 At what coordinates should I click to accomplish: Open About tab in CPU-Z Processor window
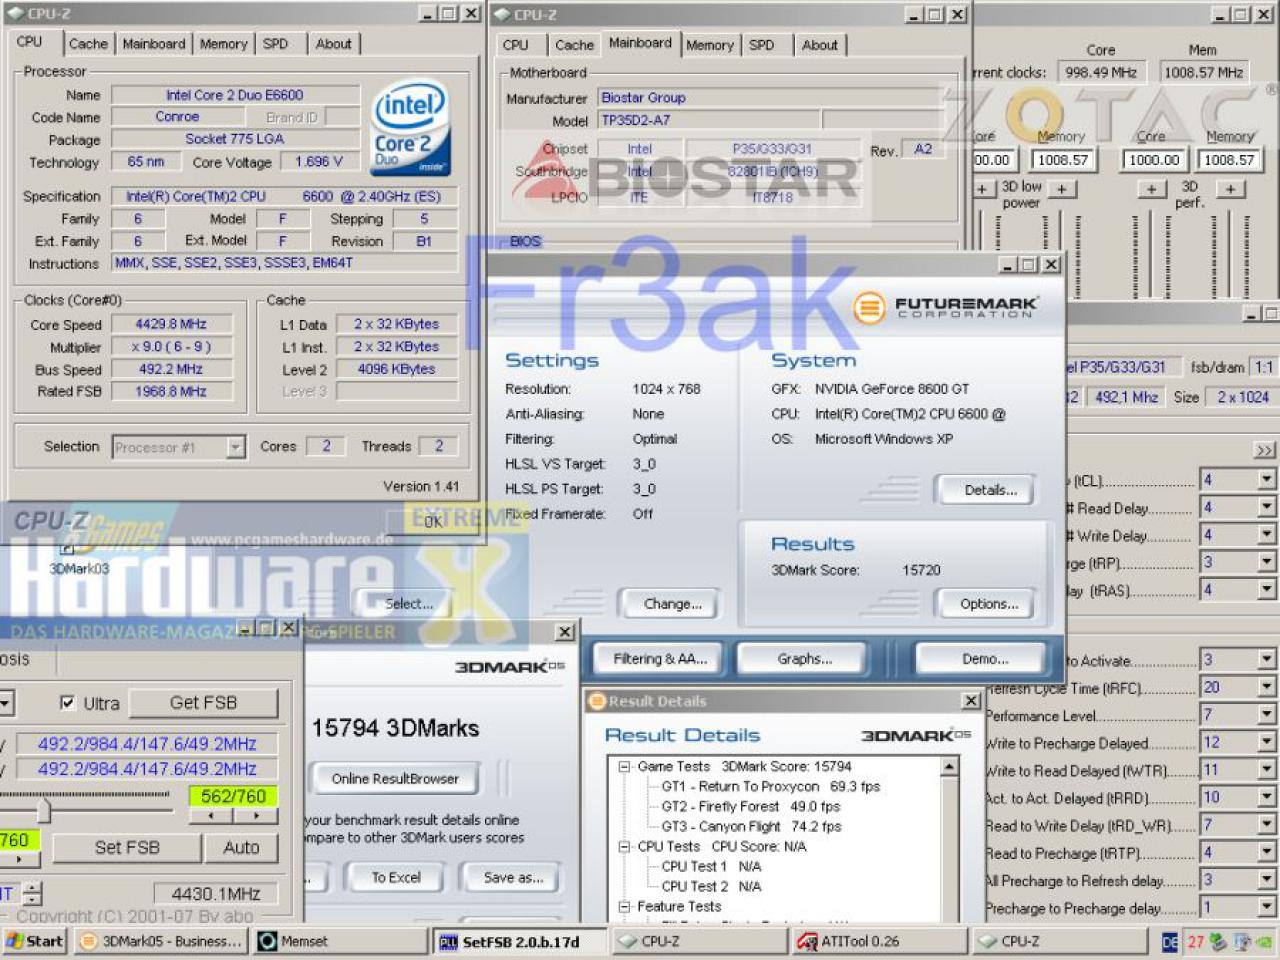click(x=333, y=44)
